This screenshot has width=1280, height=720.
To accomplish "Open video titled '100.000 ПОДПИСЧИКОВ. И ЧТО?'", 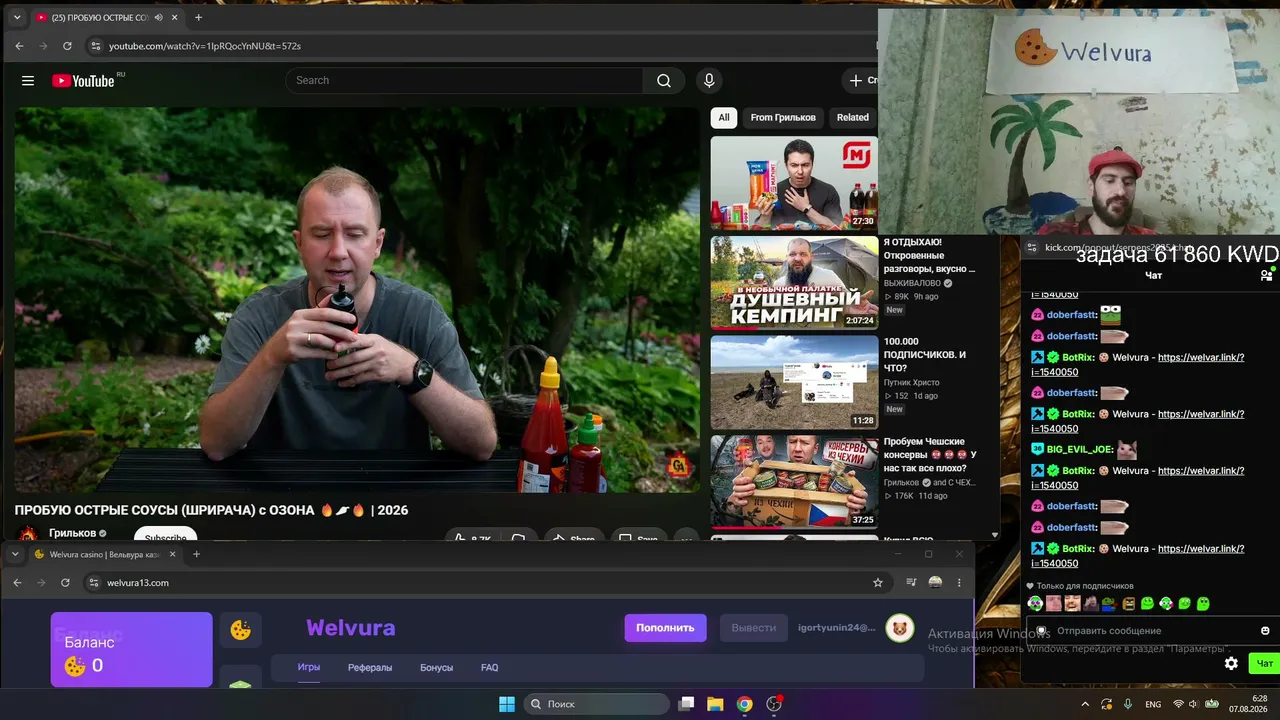I will pos(925,355).
